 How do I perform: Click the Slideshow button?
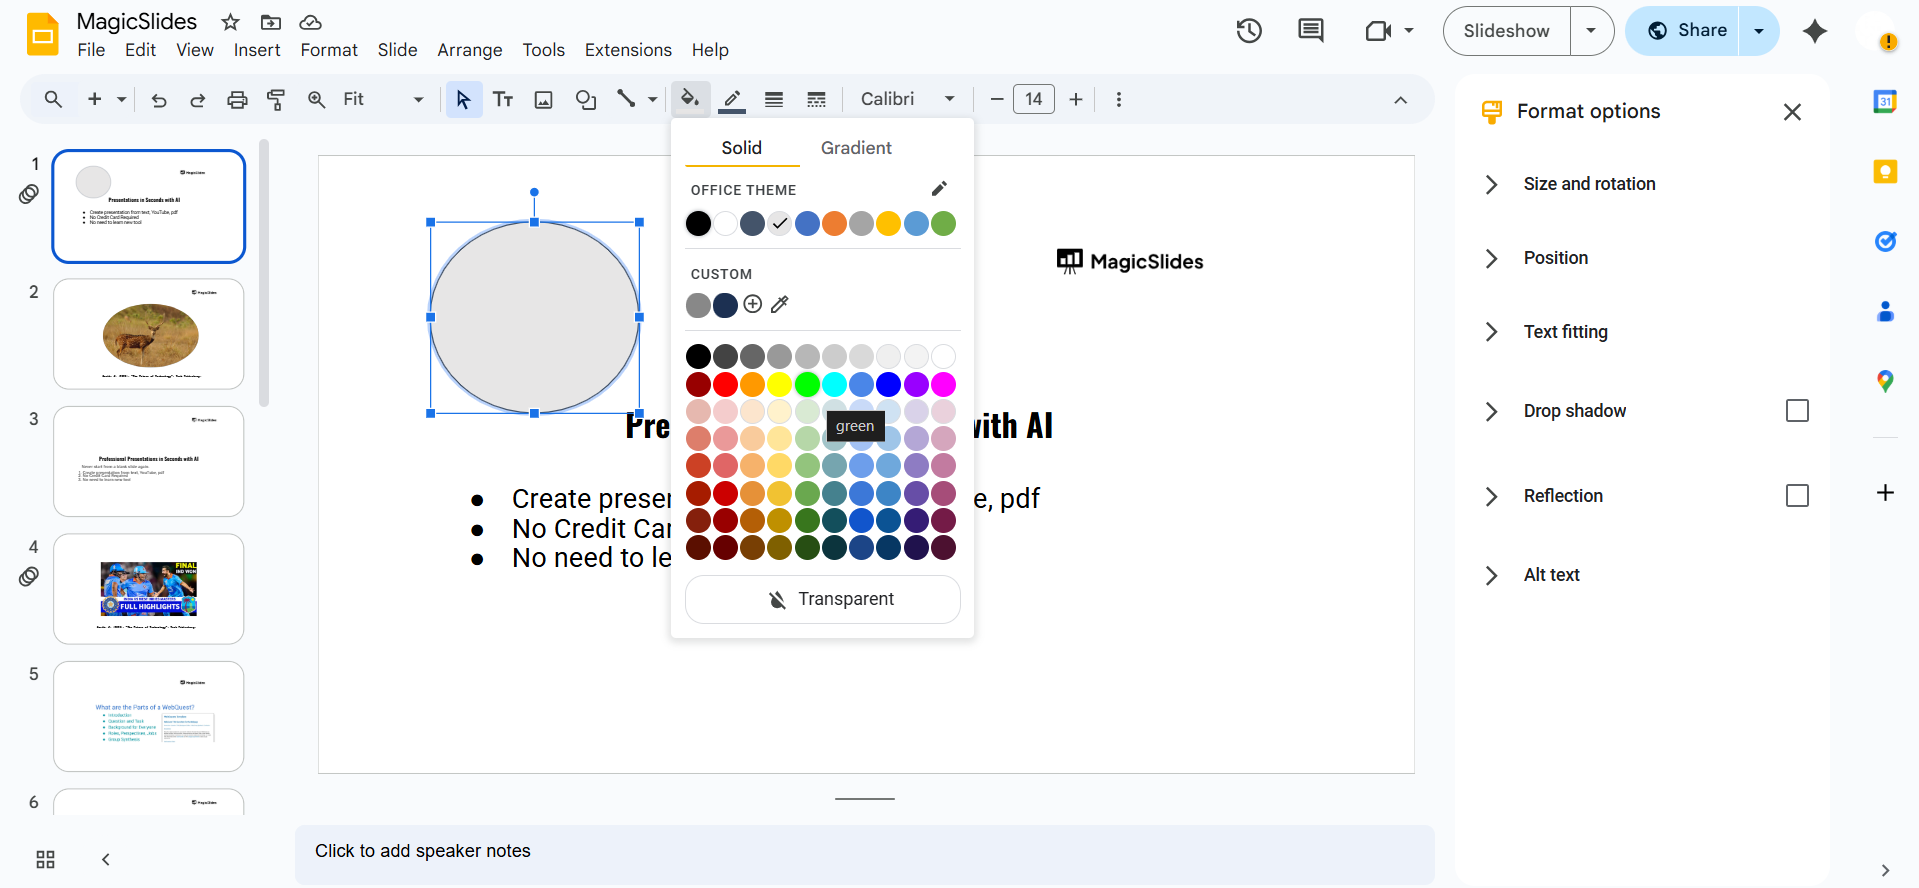click(1506, 31)
